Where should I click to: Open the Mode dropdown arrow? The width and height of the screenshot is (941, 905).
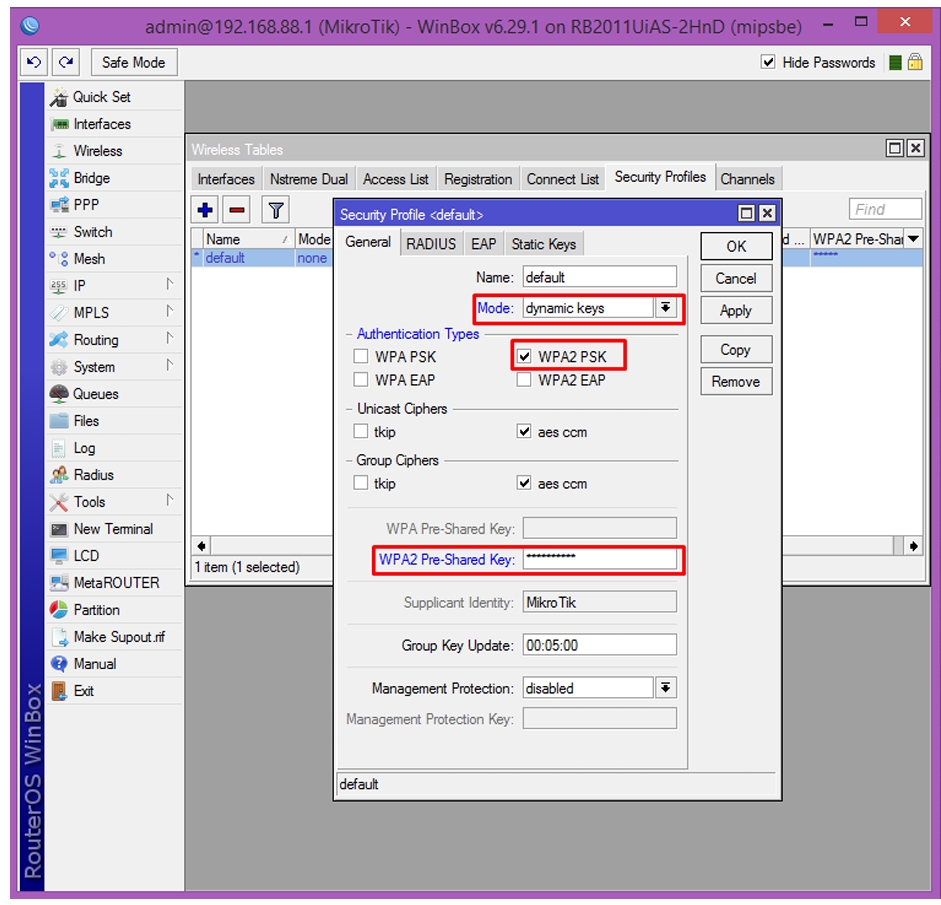[x=666, y=308]
